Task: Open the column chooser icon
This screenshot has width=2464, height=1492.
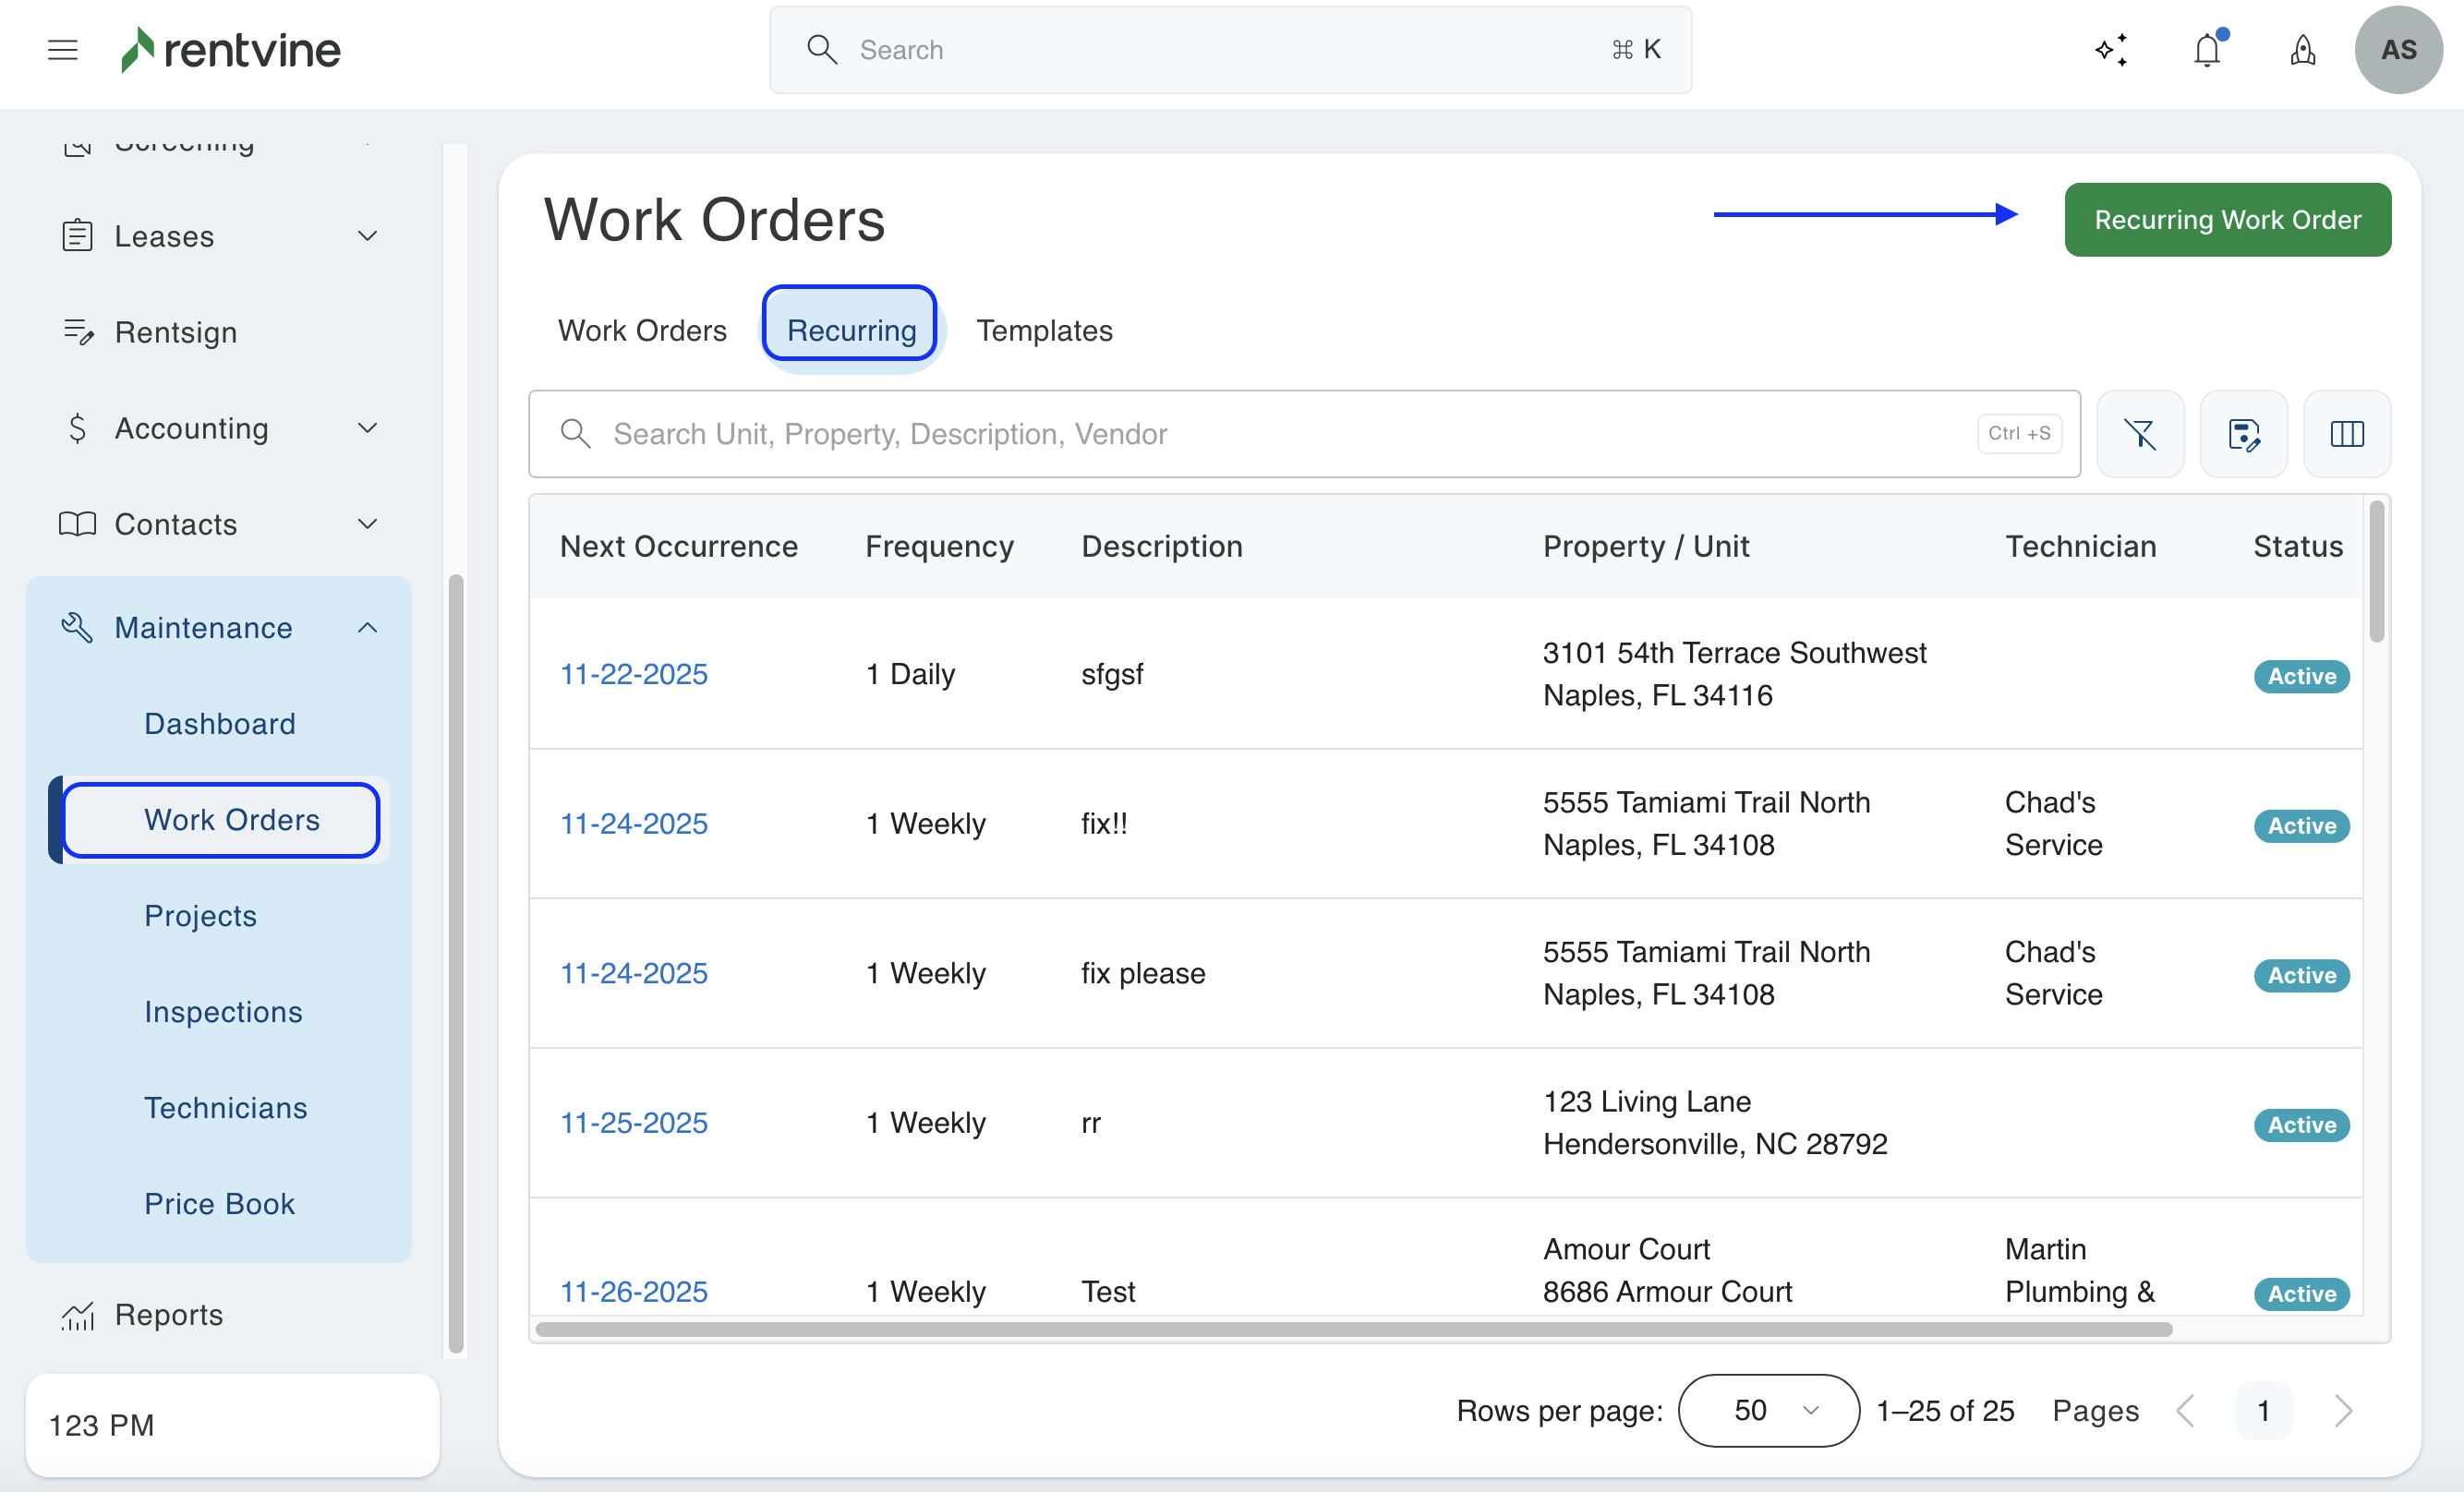Action: pyautogui.click(x=2346, y=434)
